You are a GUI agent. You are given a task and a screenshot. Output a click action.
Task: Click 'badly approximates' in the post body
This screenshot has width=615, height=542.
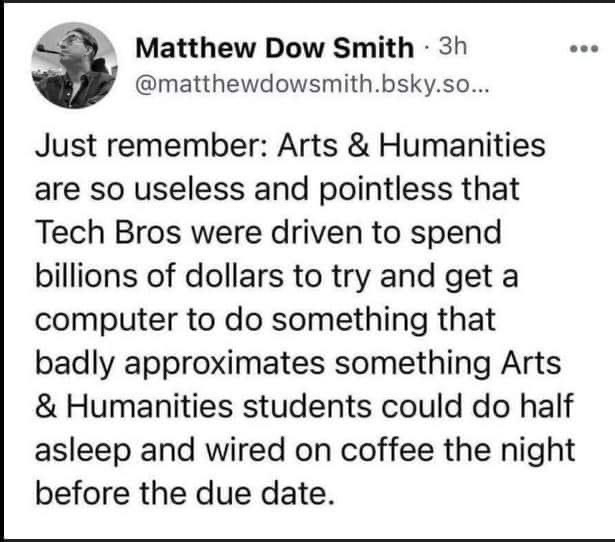180,364
